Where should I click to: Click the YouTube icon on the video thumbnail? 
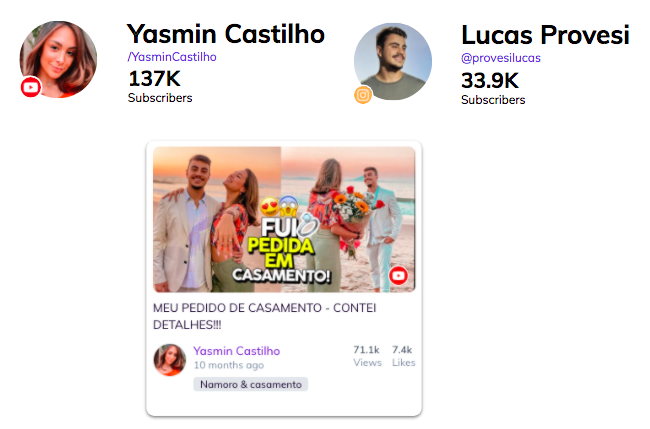pyautogui.click(x=398, y=276)
